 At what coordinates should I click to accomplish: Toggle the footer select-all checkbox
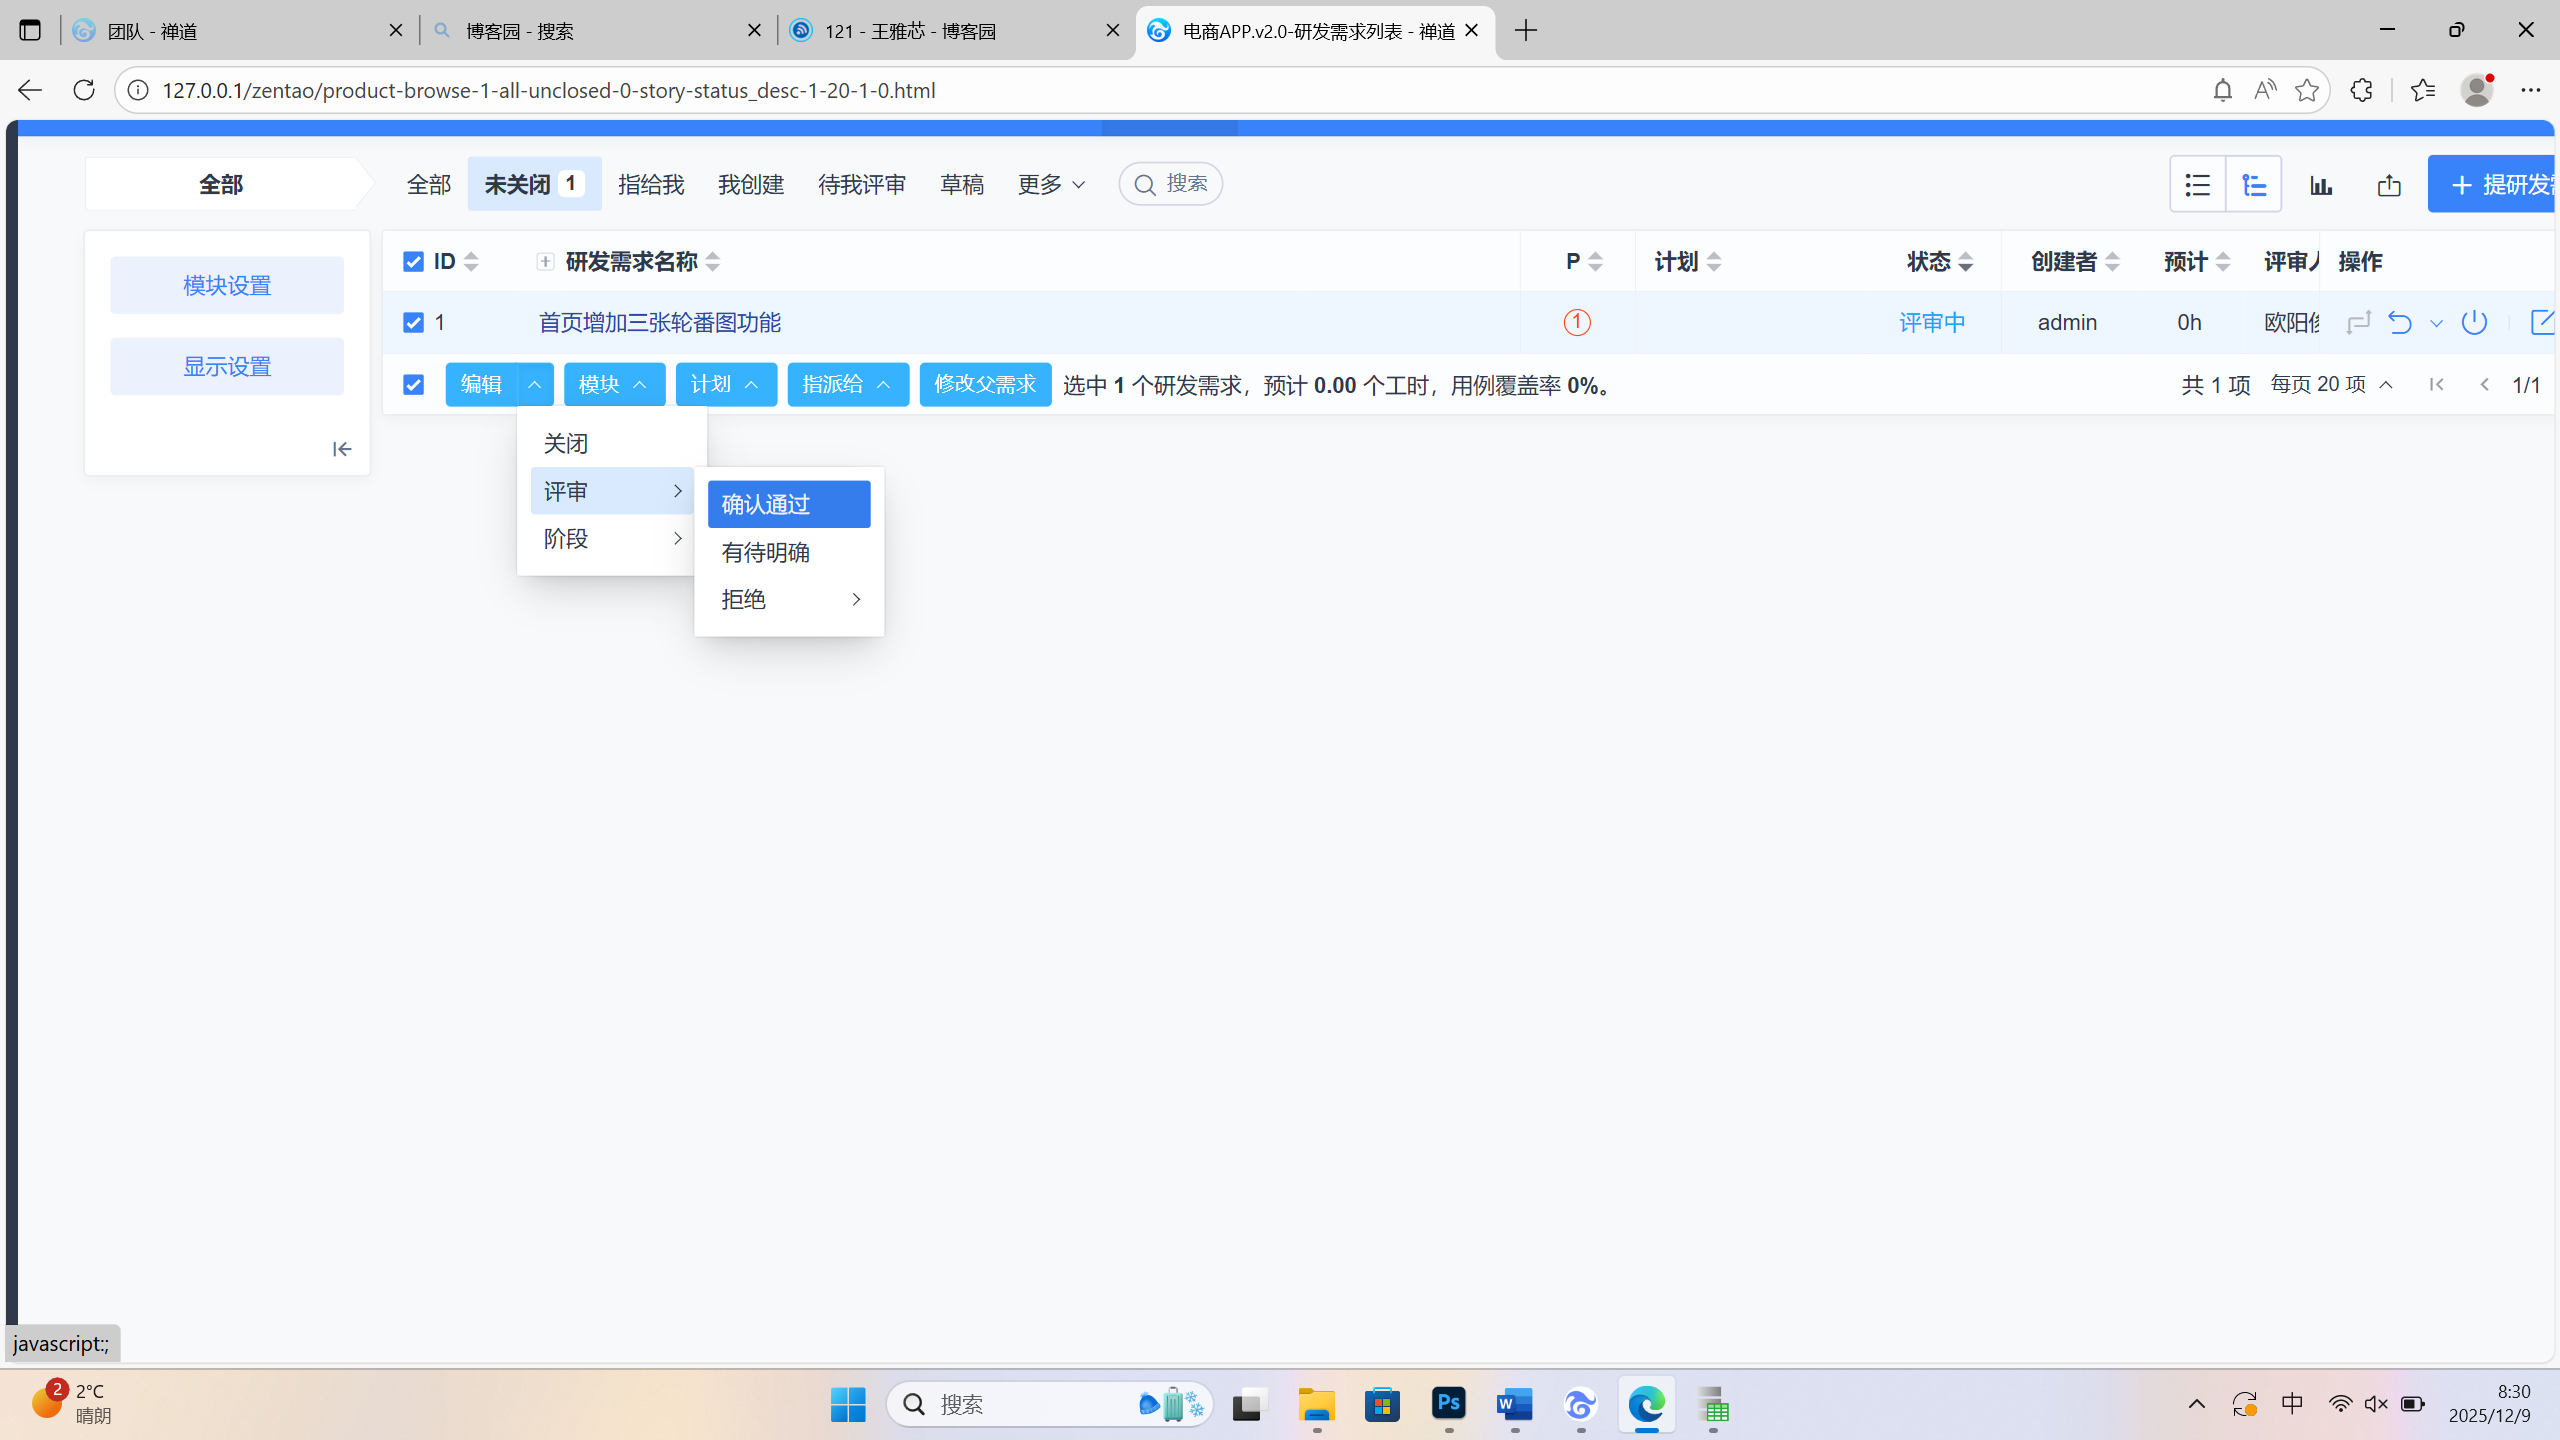pyautogui.click(x=413, y=385)
